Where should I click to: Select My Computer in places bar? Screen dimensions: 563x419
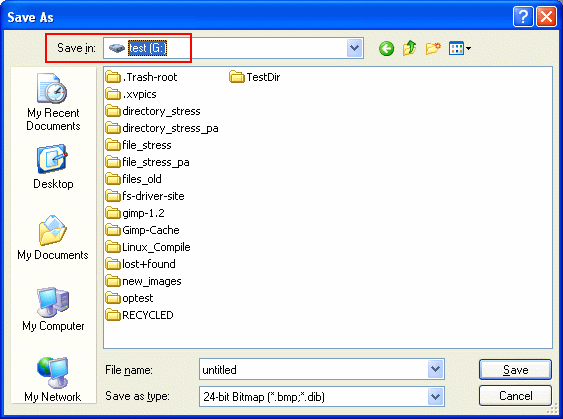click(x=53, y=309)
